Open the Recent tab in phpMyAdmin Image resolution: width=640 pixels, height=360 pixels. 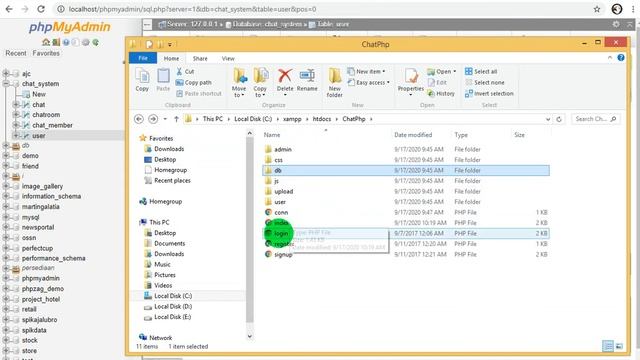click(x=16, y=53)
